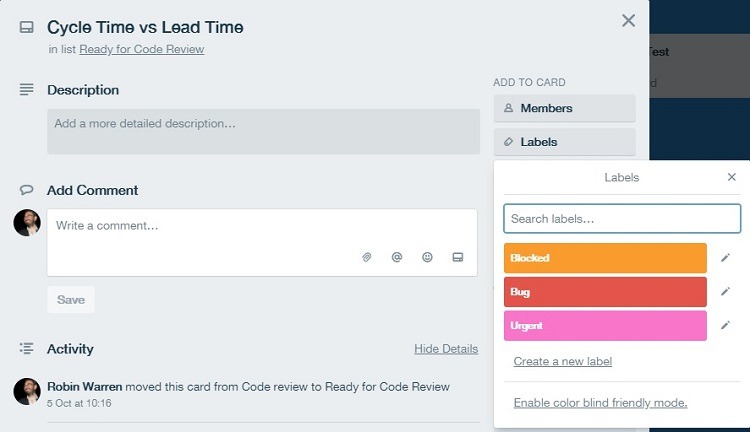This screenshot has width=750, height=432.
Task: Click the Labels popup title text
Action: coord(621,177)
